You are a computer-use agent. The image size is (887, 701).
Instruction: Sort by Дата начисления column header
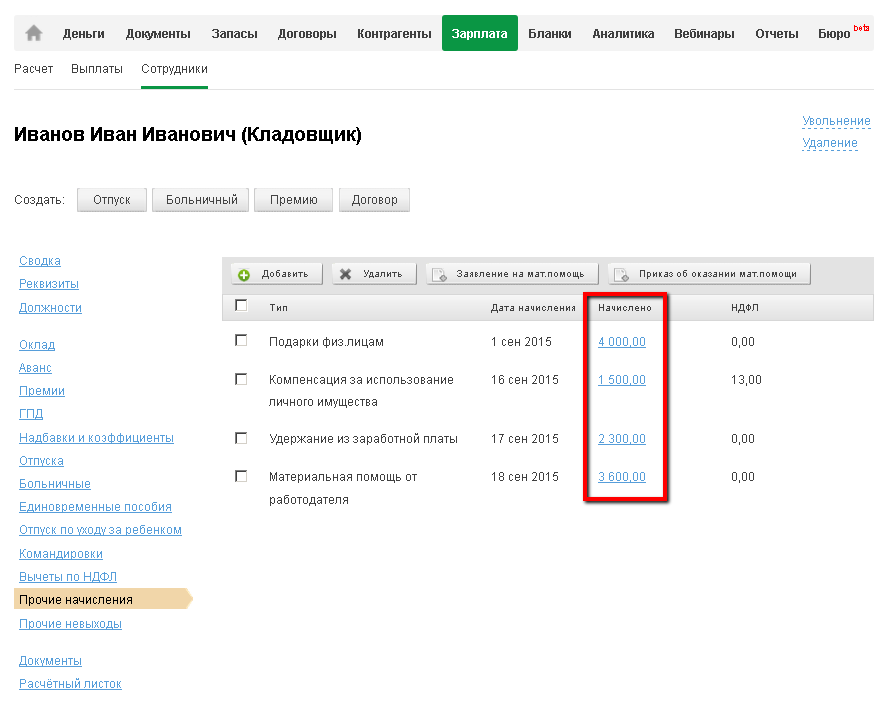click(x=533, y=307)
